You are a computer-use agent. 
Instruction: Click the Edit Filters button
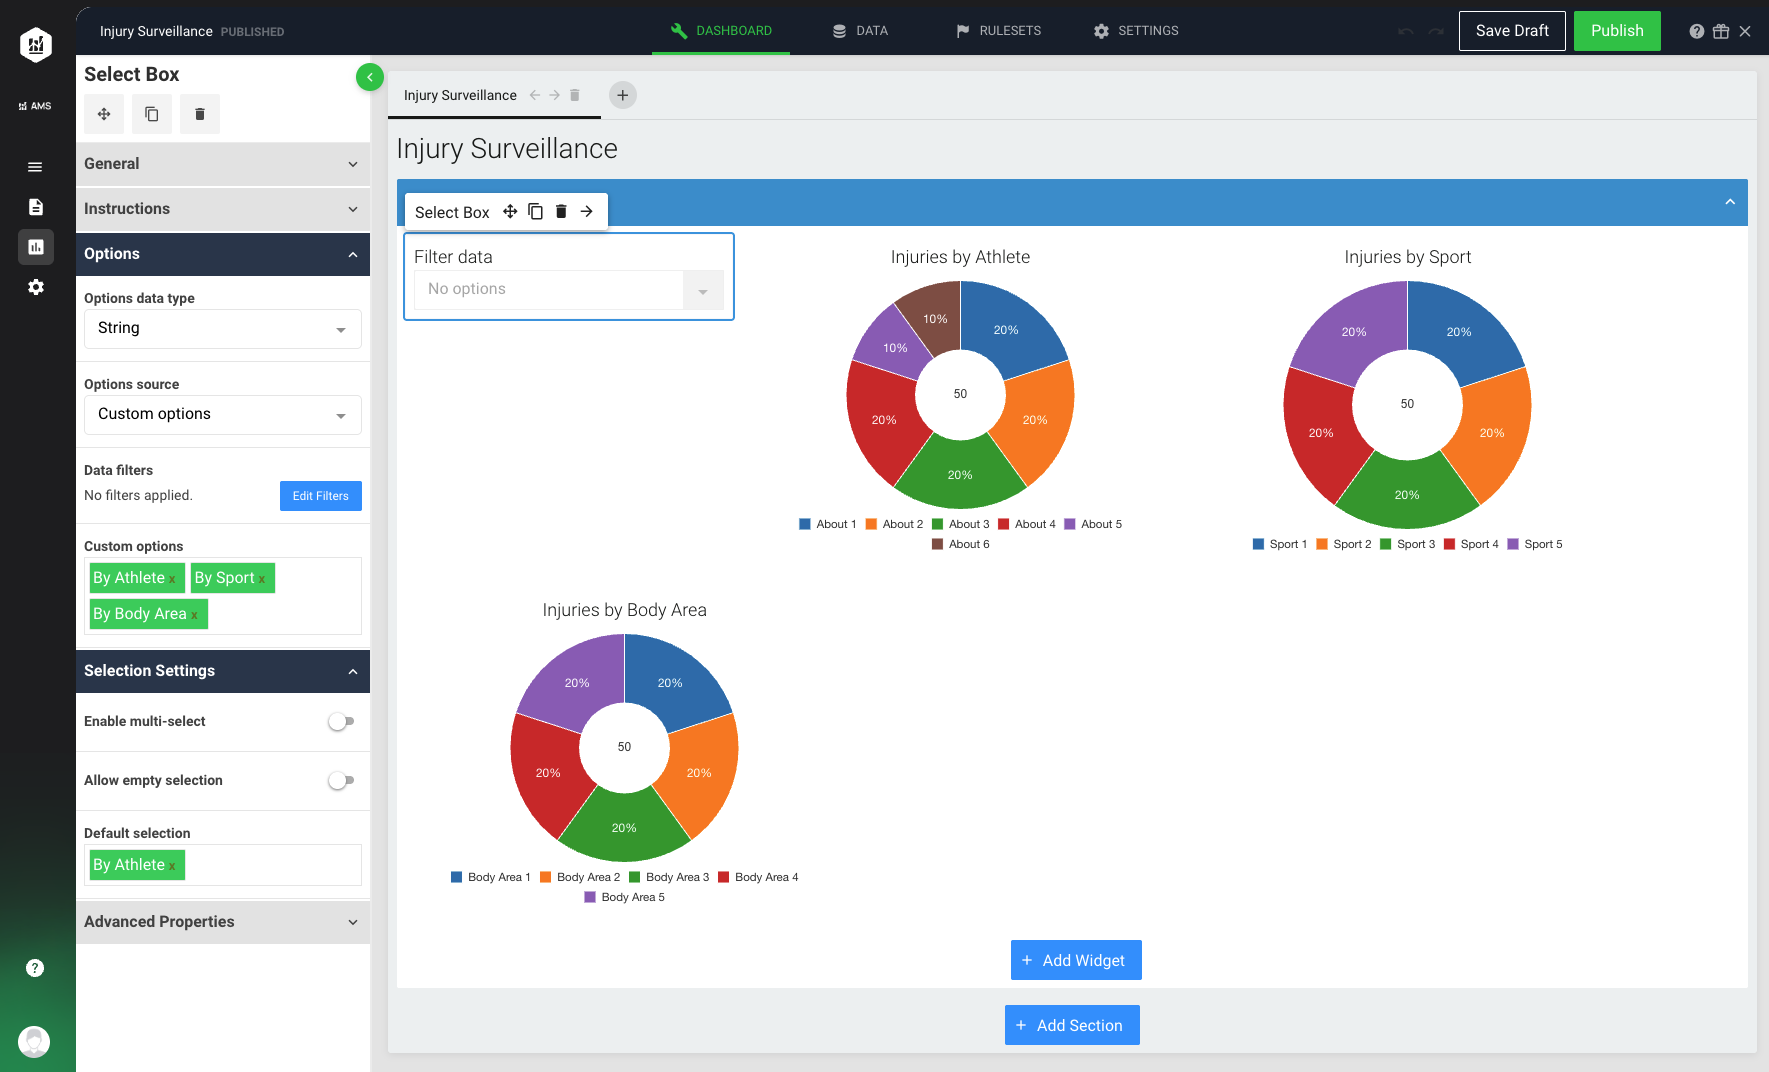[321, 496]
